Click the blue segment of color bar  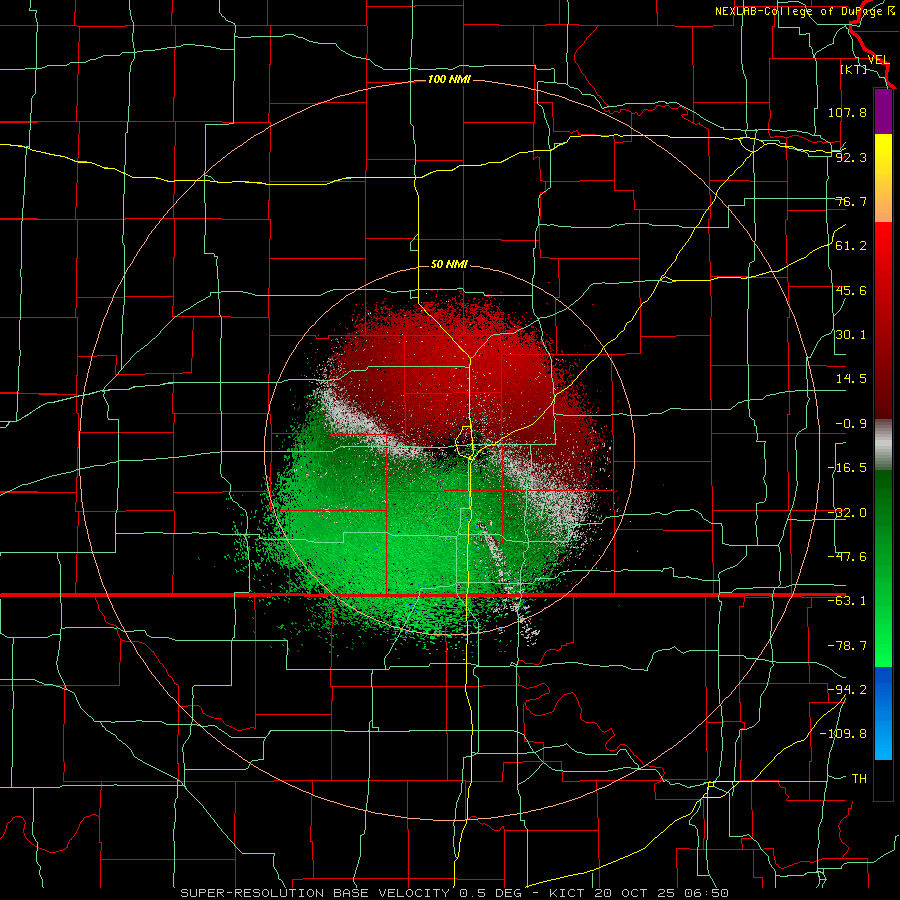tap(883, 713)
